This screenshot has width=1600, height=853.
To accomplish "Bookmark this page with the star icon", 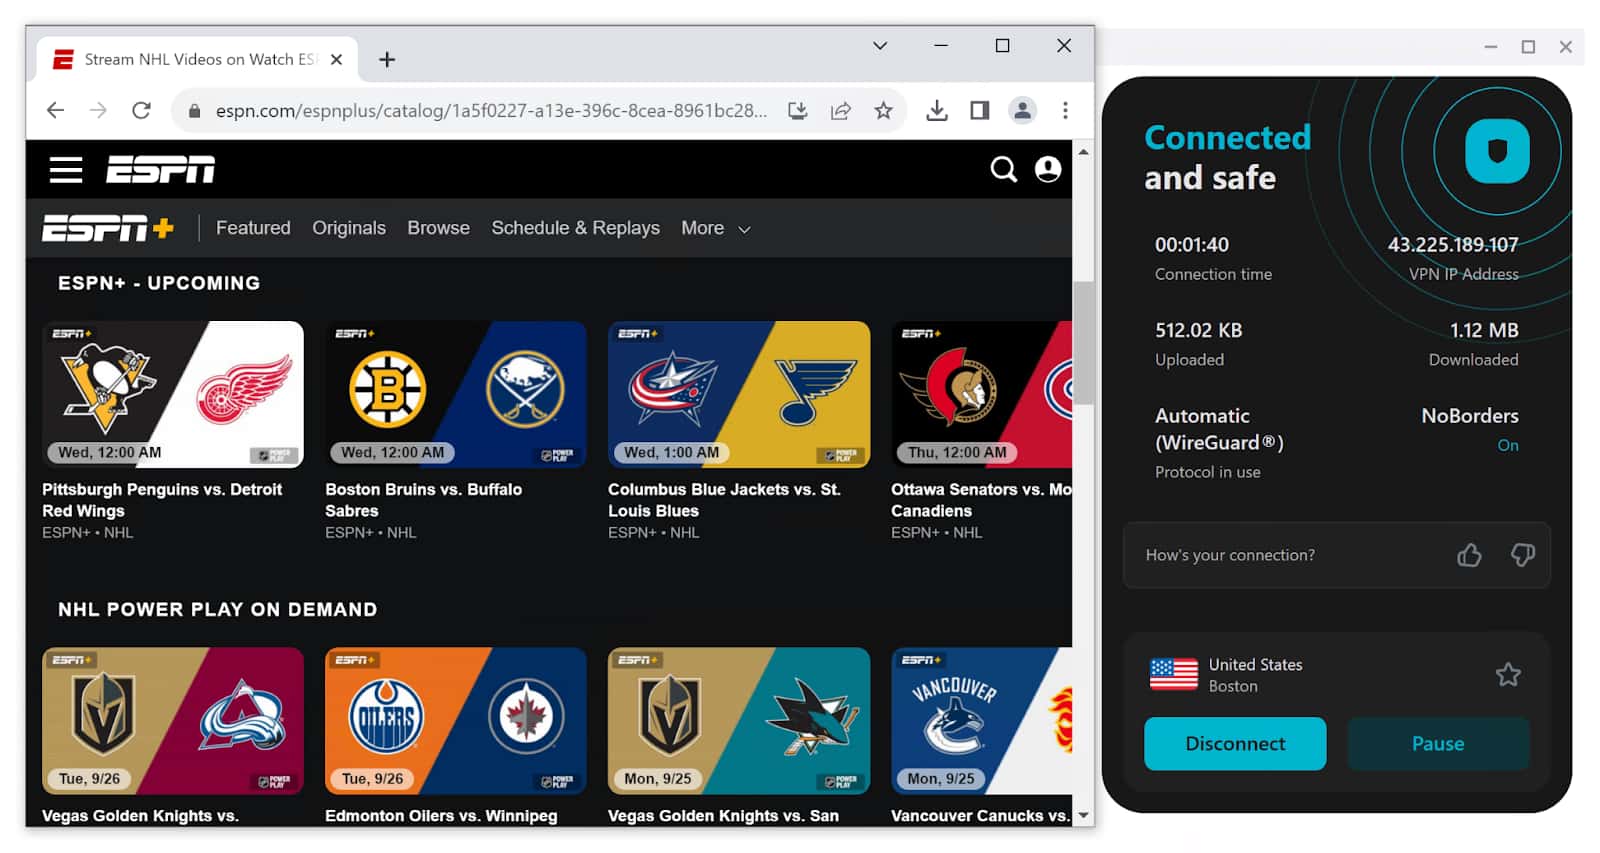I will pyautogui.click(x=883, y=110).
